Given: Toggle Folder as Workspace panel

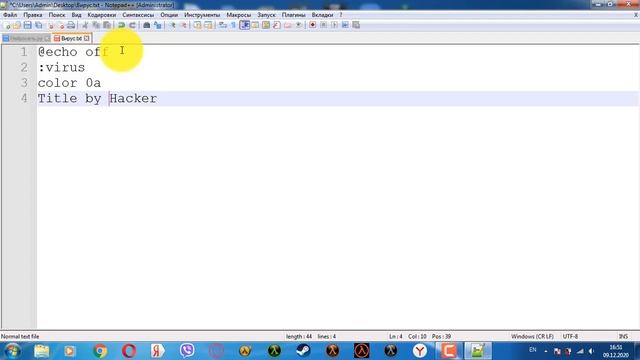Looking at the screenshot, I should click(x=288, y=25).
